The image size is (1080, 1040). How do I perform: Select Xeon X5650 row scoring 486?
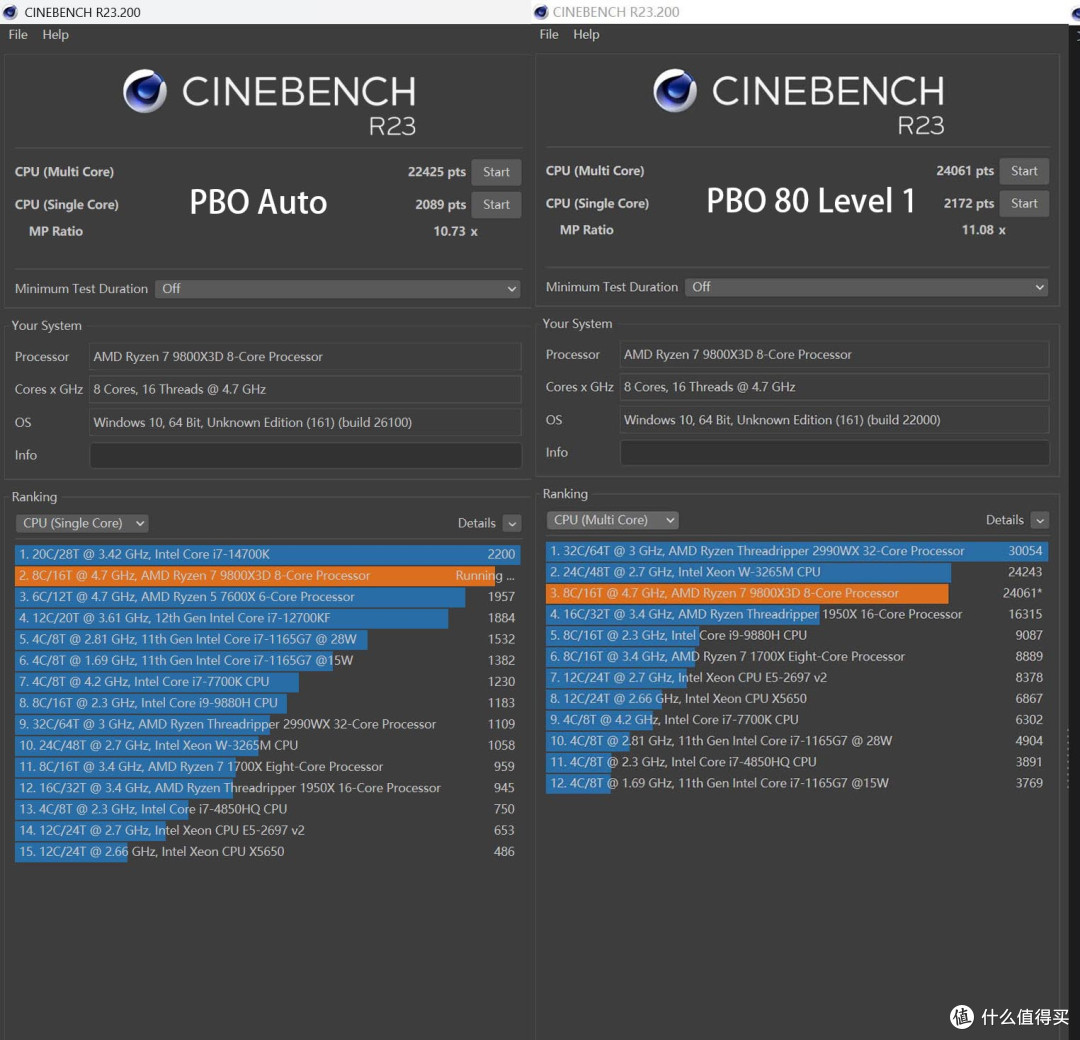[x=267, y=852]
